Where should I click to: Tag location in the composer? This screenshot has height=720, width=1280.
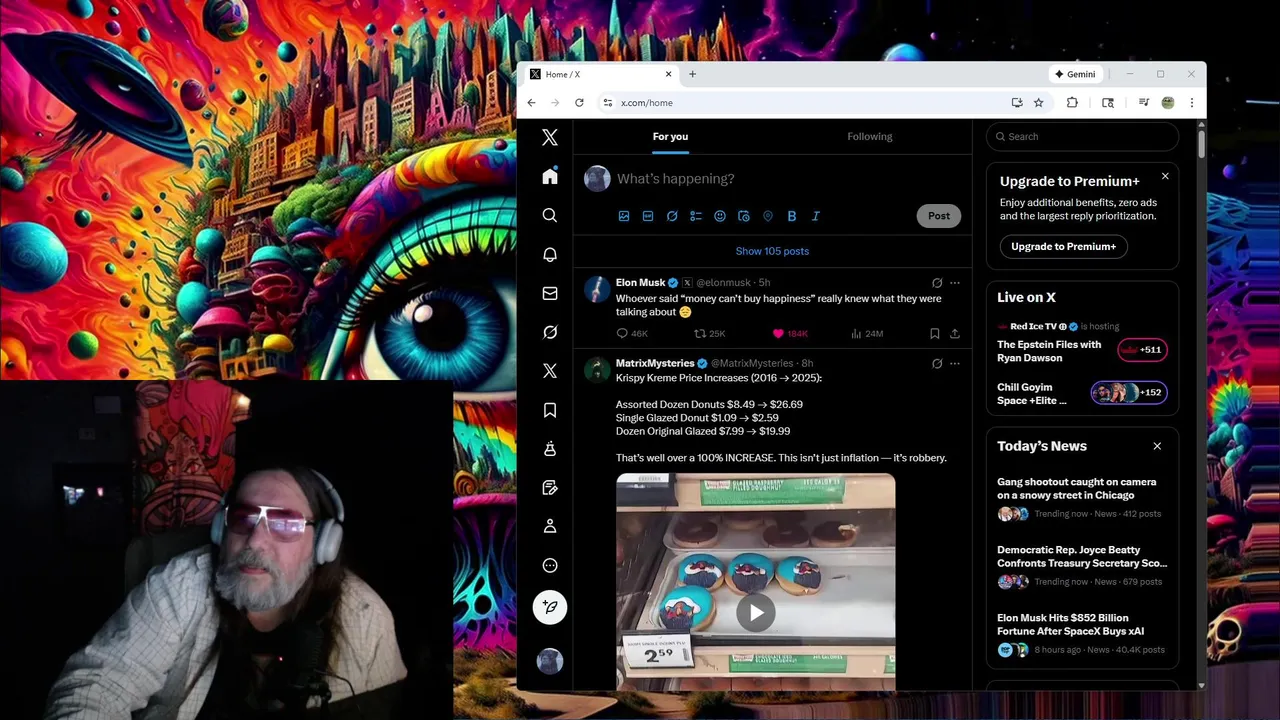(x=768, y=216)
